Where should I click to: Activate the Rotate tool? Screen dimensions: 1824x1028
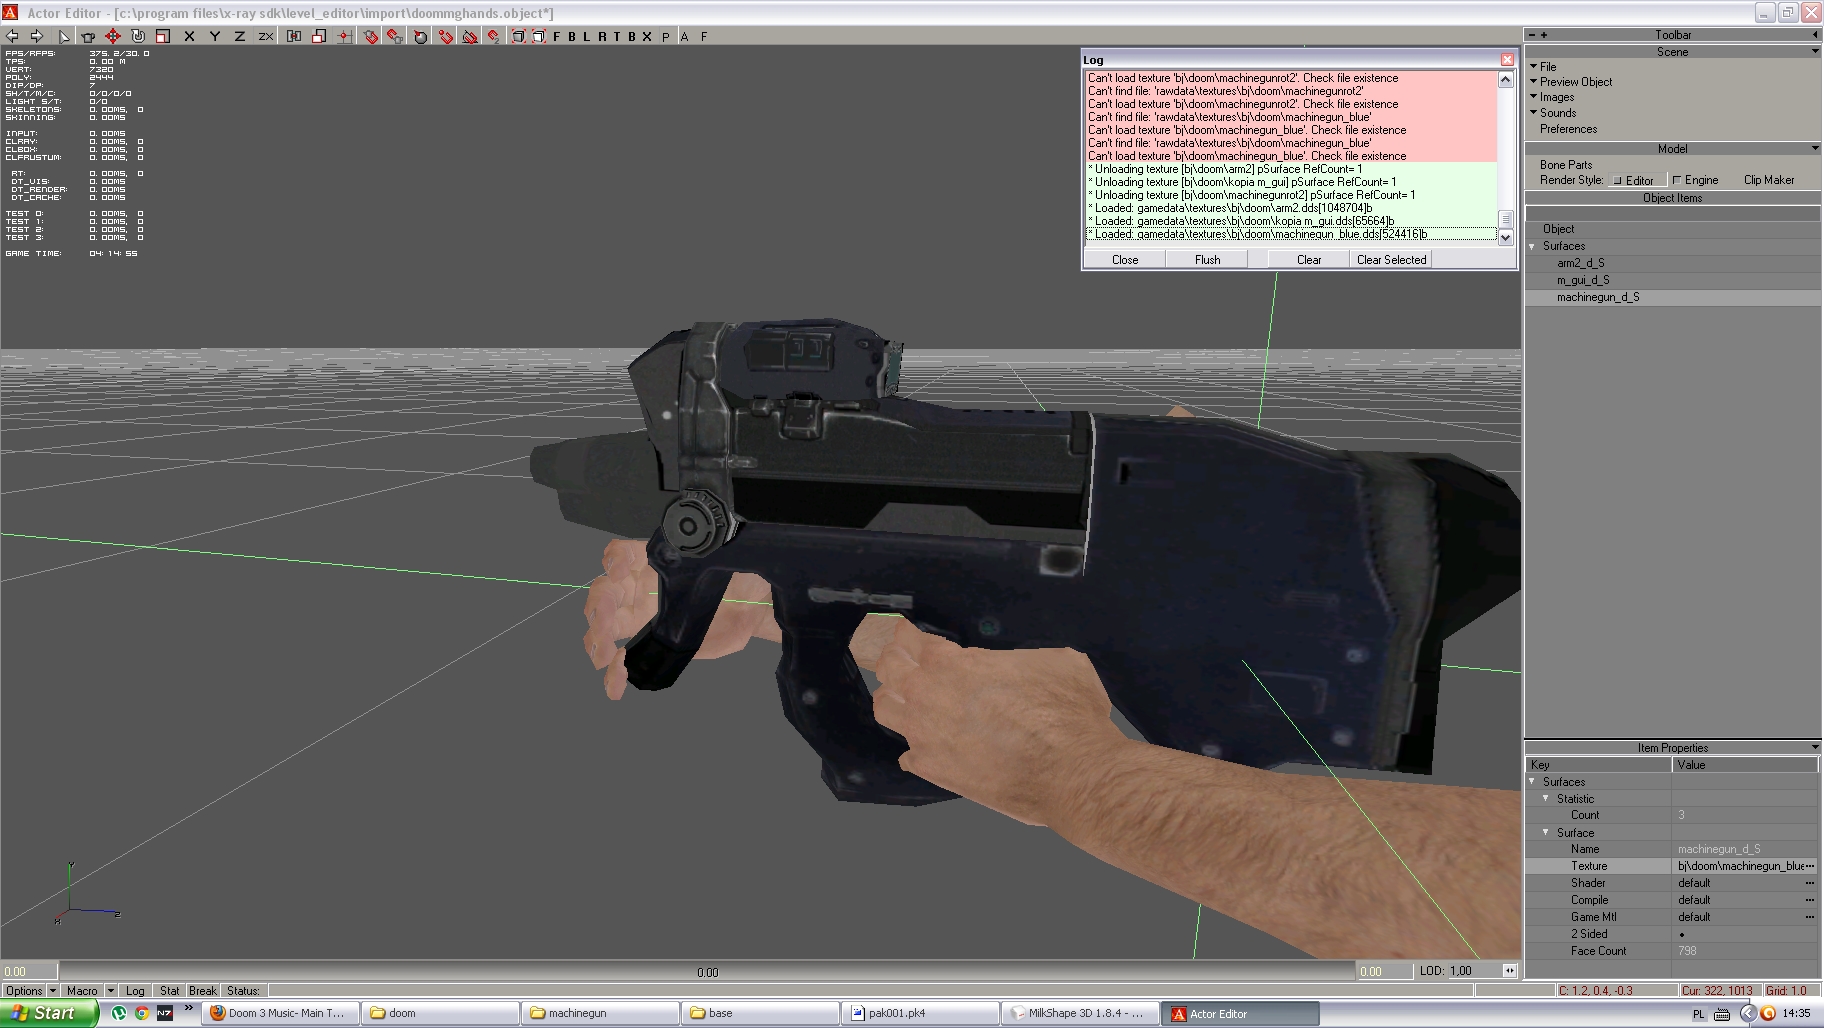[x=138, y=36]
